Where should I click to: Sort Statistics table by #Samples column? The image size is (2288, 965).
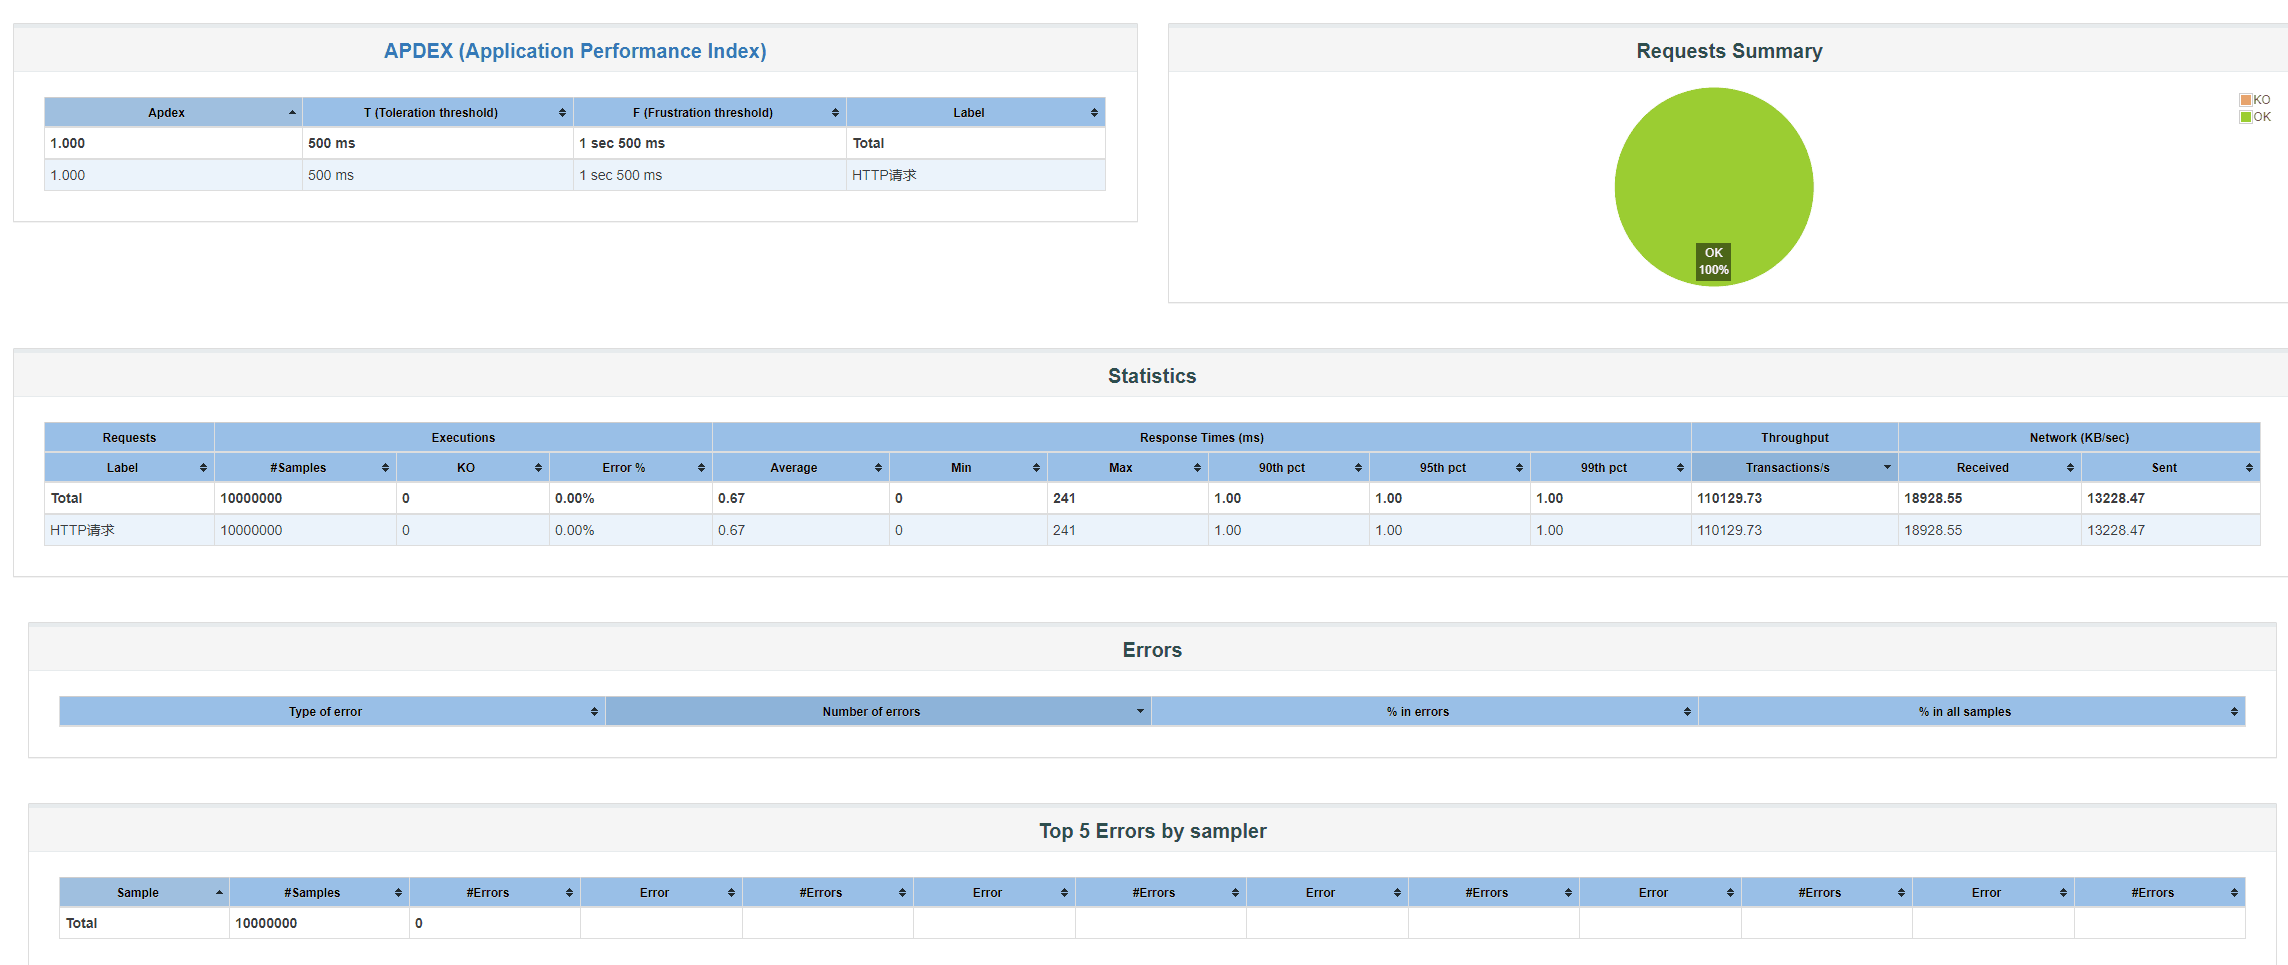(x=305, y=467)
